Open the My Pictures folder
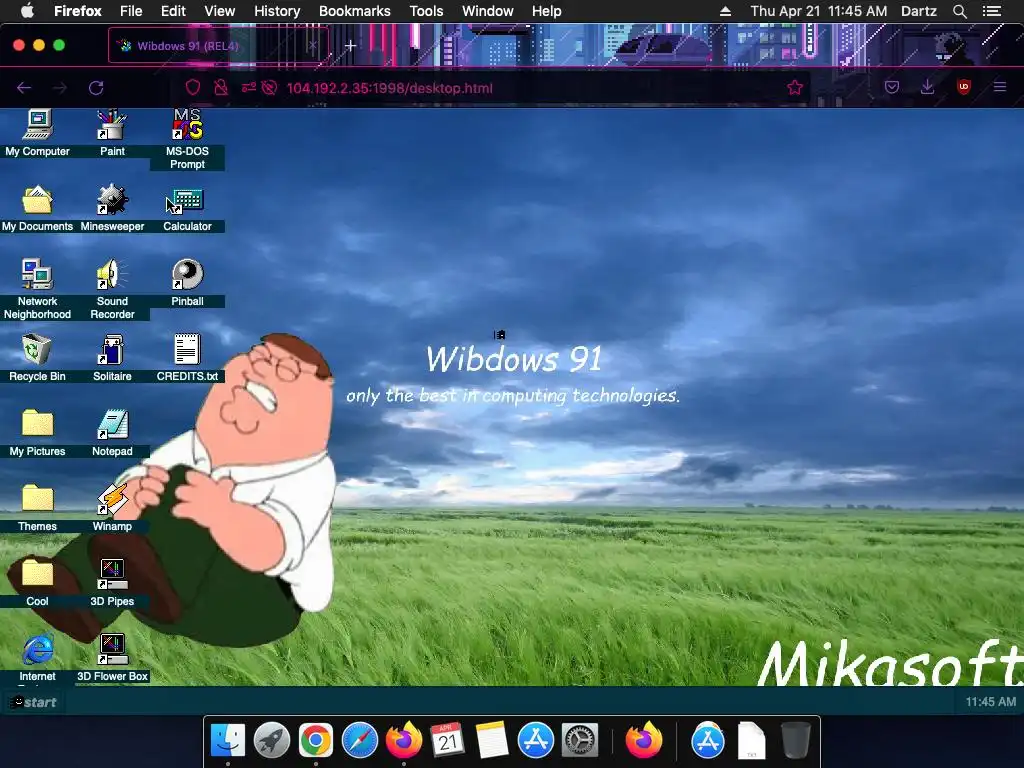 coord(37,433)
